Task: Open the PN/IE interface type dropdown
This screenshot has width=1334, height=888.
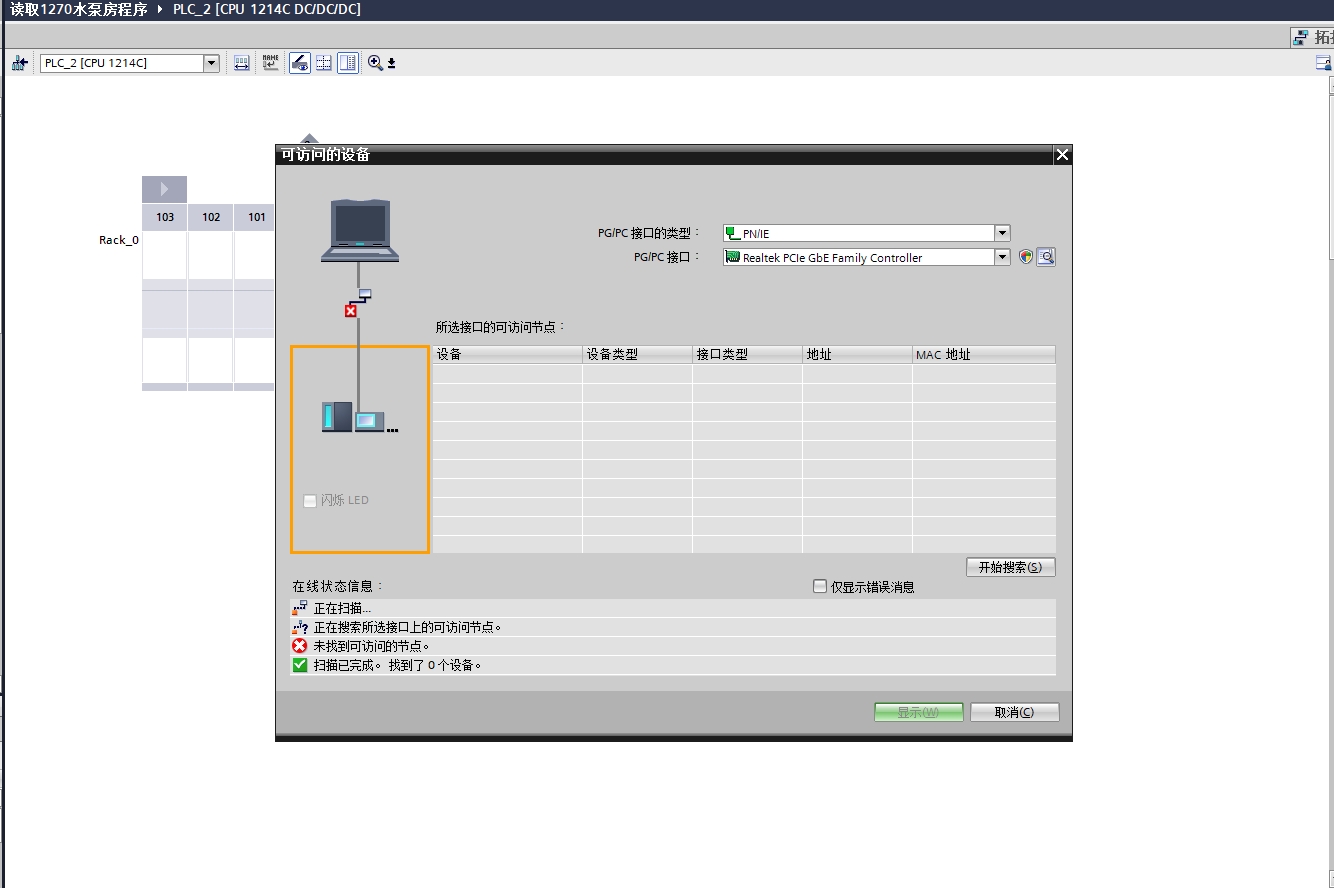Action: (x=1002, y=233)
